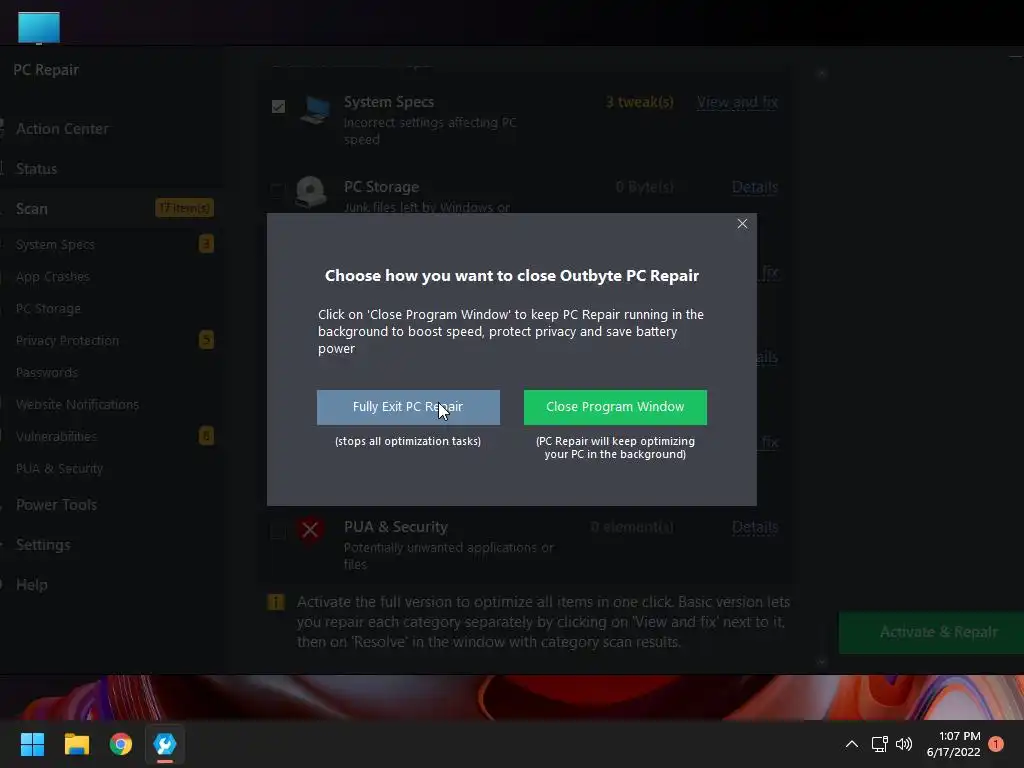Open Power Tools in sidebar
The image size is (1024, 768).
click(56, 505)
